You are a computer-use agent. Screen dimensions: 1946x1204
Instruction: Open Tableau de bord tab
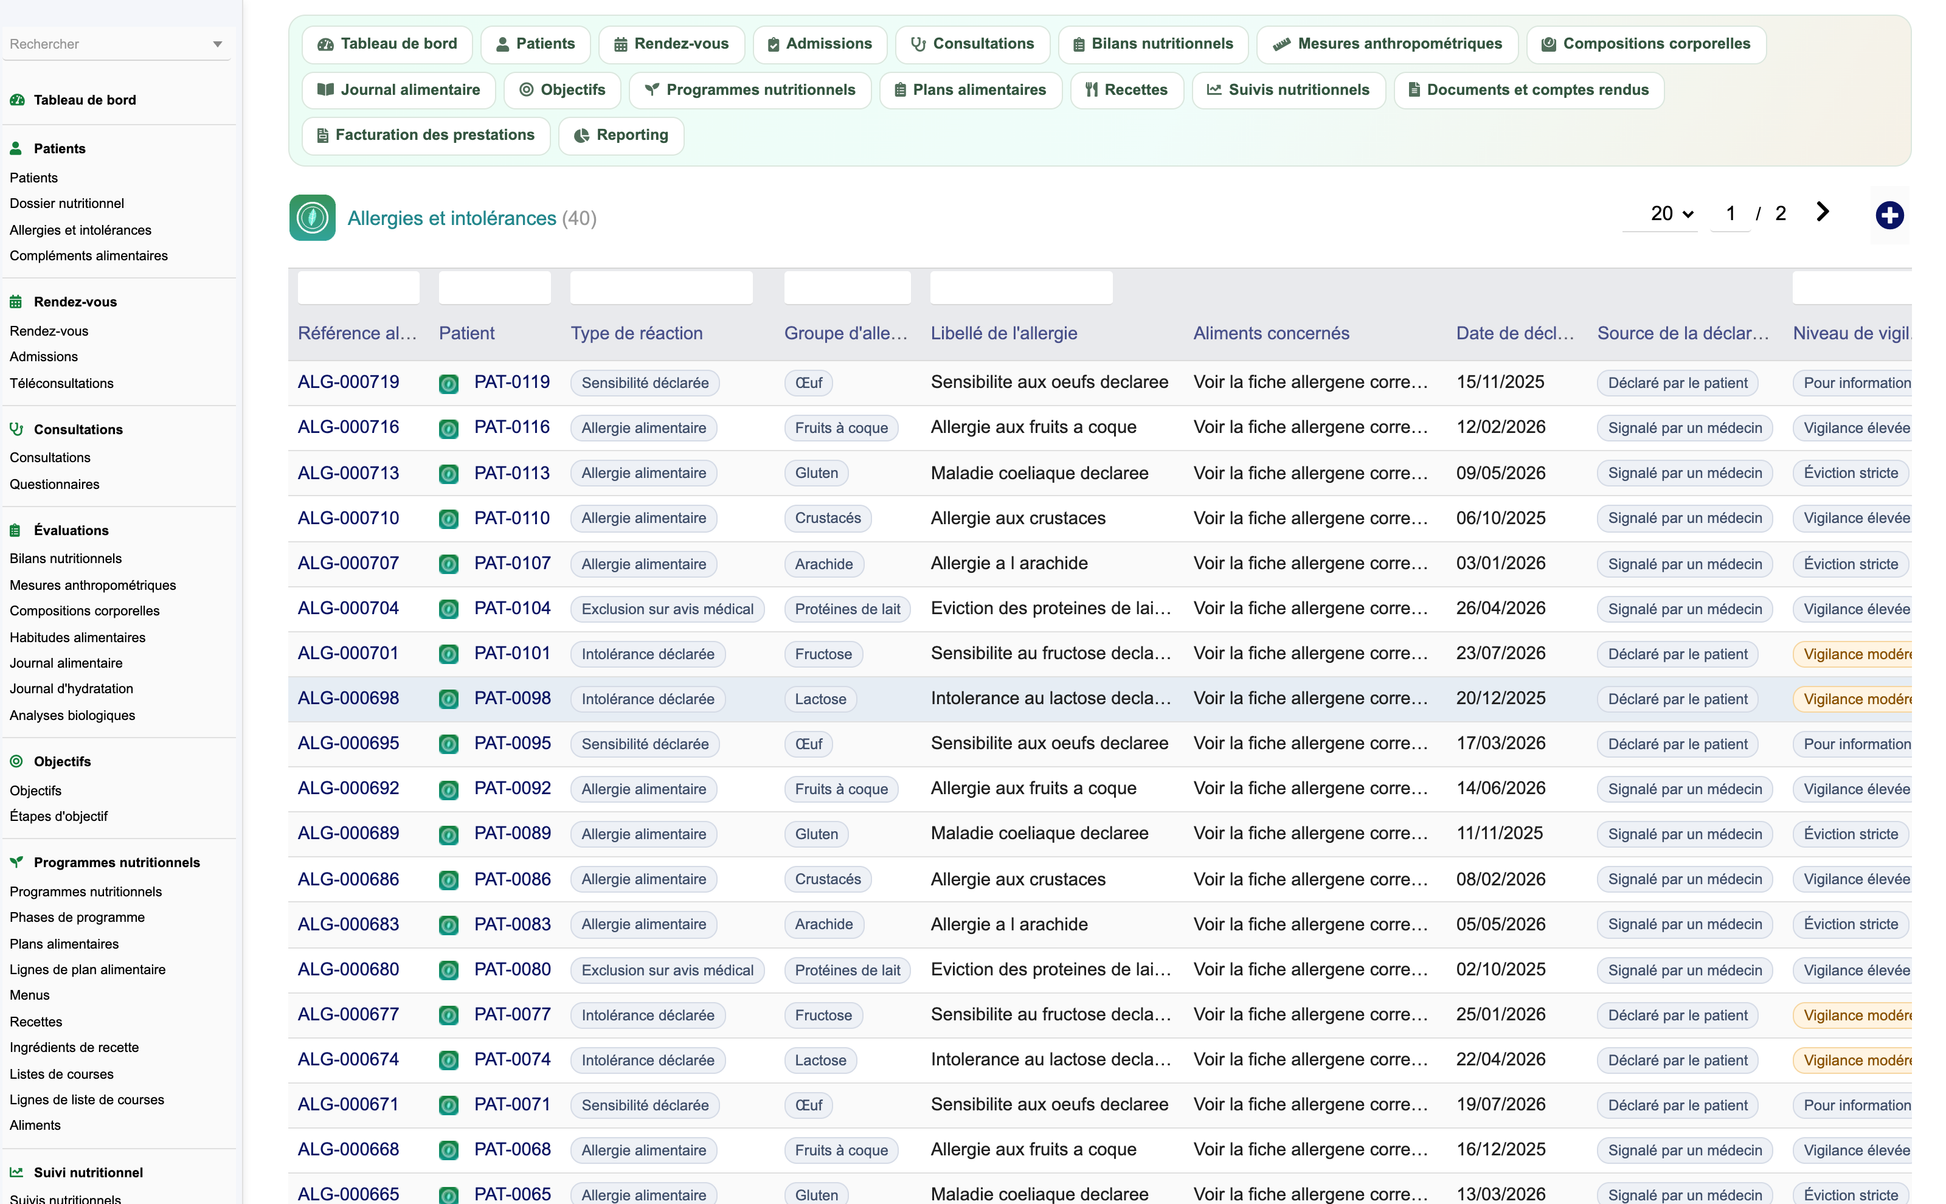click(x=387, y=44)
